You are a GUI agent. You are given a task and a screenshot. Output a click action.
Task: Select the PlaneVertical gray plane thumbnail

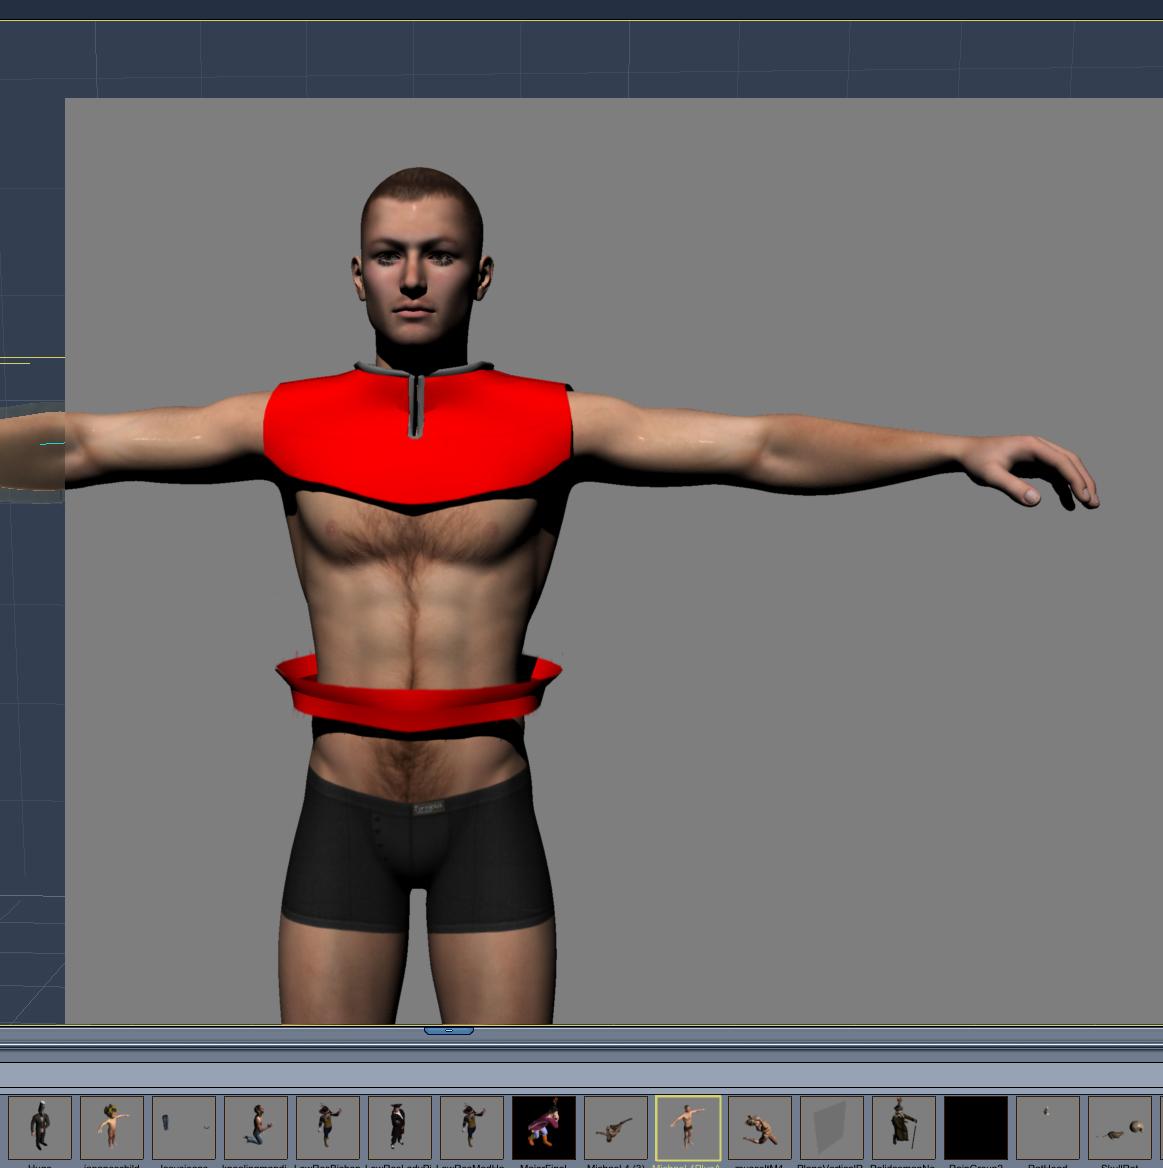pos(831,1127)
